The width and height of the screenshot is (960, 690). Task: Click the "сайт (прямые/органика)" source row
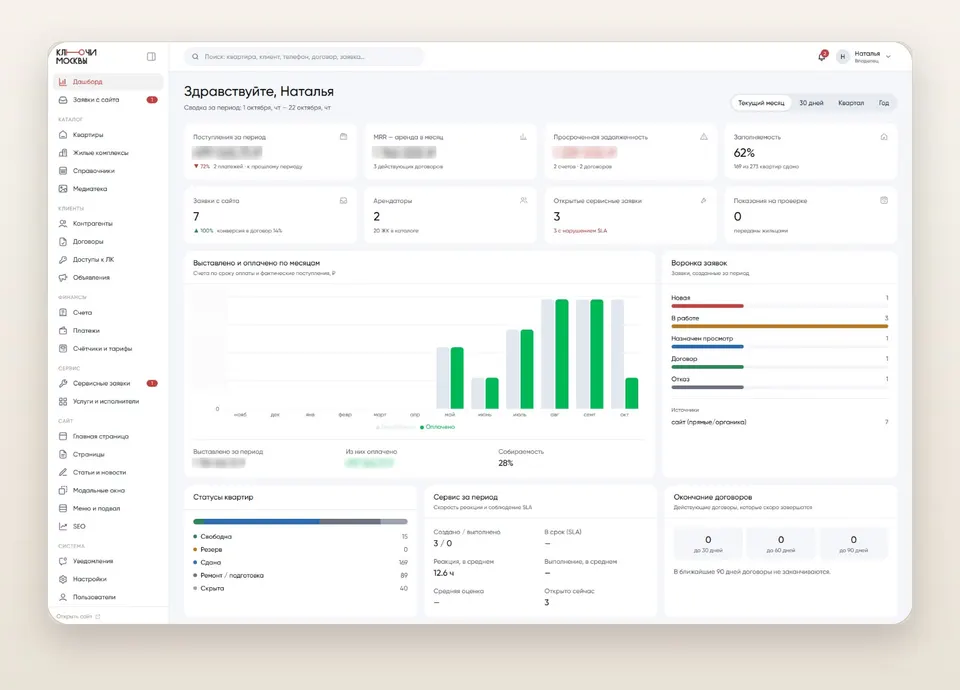coord(779,422)
